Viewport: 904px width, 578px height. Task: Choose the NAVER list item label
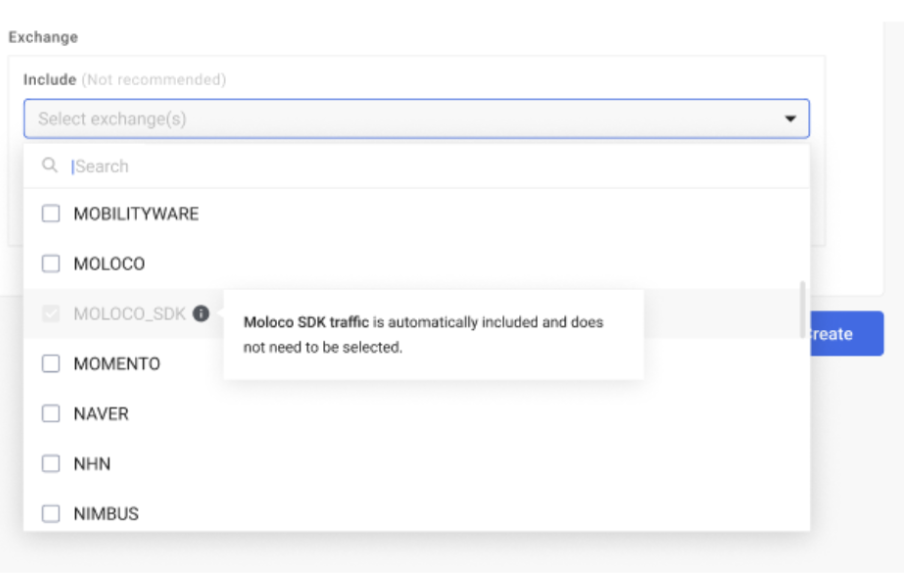(101, 414)
